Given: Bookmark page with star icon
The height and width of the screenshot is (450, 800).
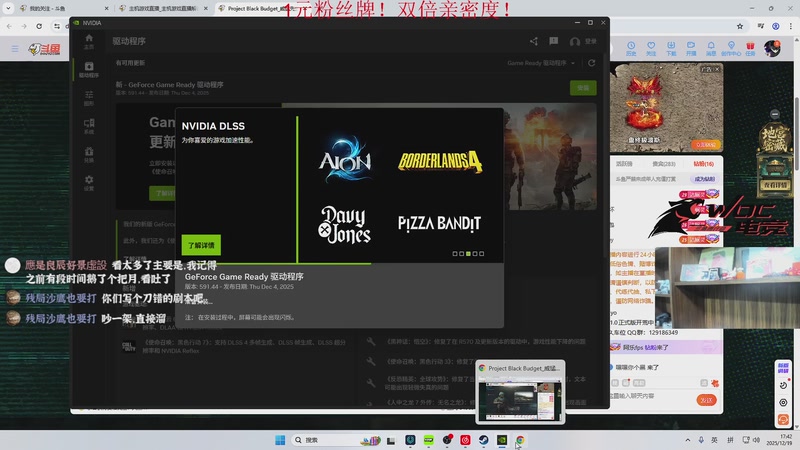Looking at the screenshot, I should click(740, 26).
